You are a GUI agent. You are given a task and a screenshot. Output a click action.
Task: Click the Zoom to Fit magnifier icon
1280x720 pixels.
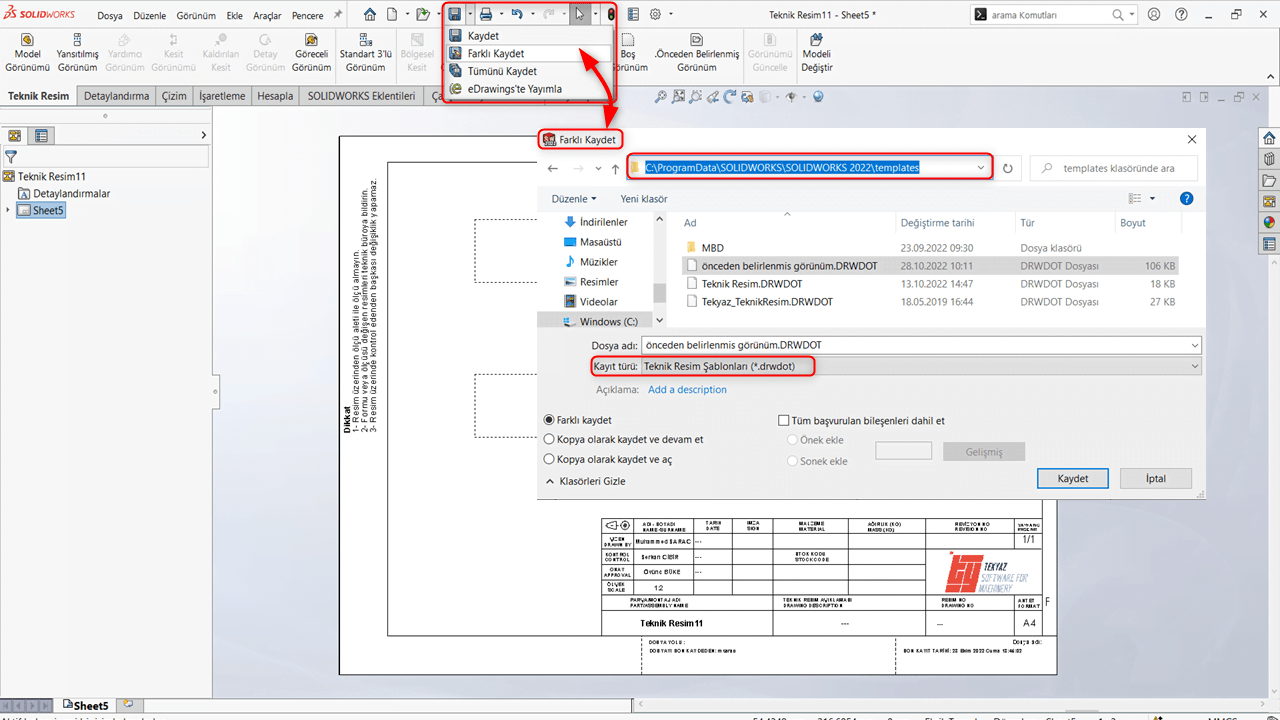pos(660,97)
